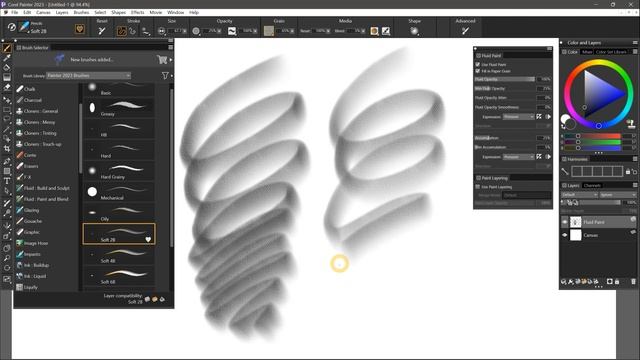Select the Lasso tool

click(7, 120)
